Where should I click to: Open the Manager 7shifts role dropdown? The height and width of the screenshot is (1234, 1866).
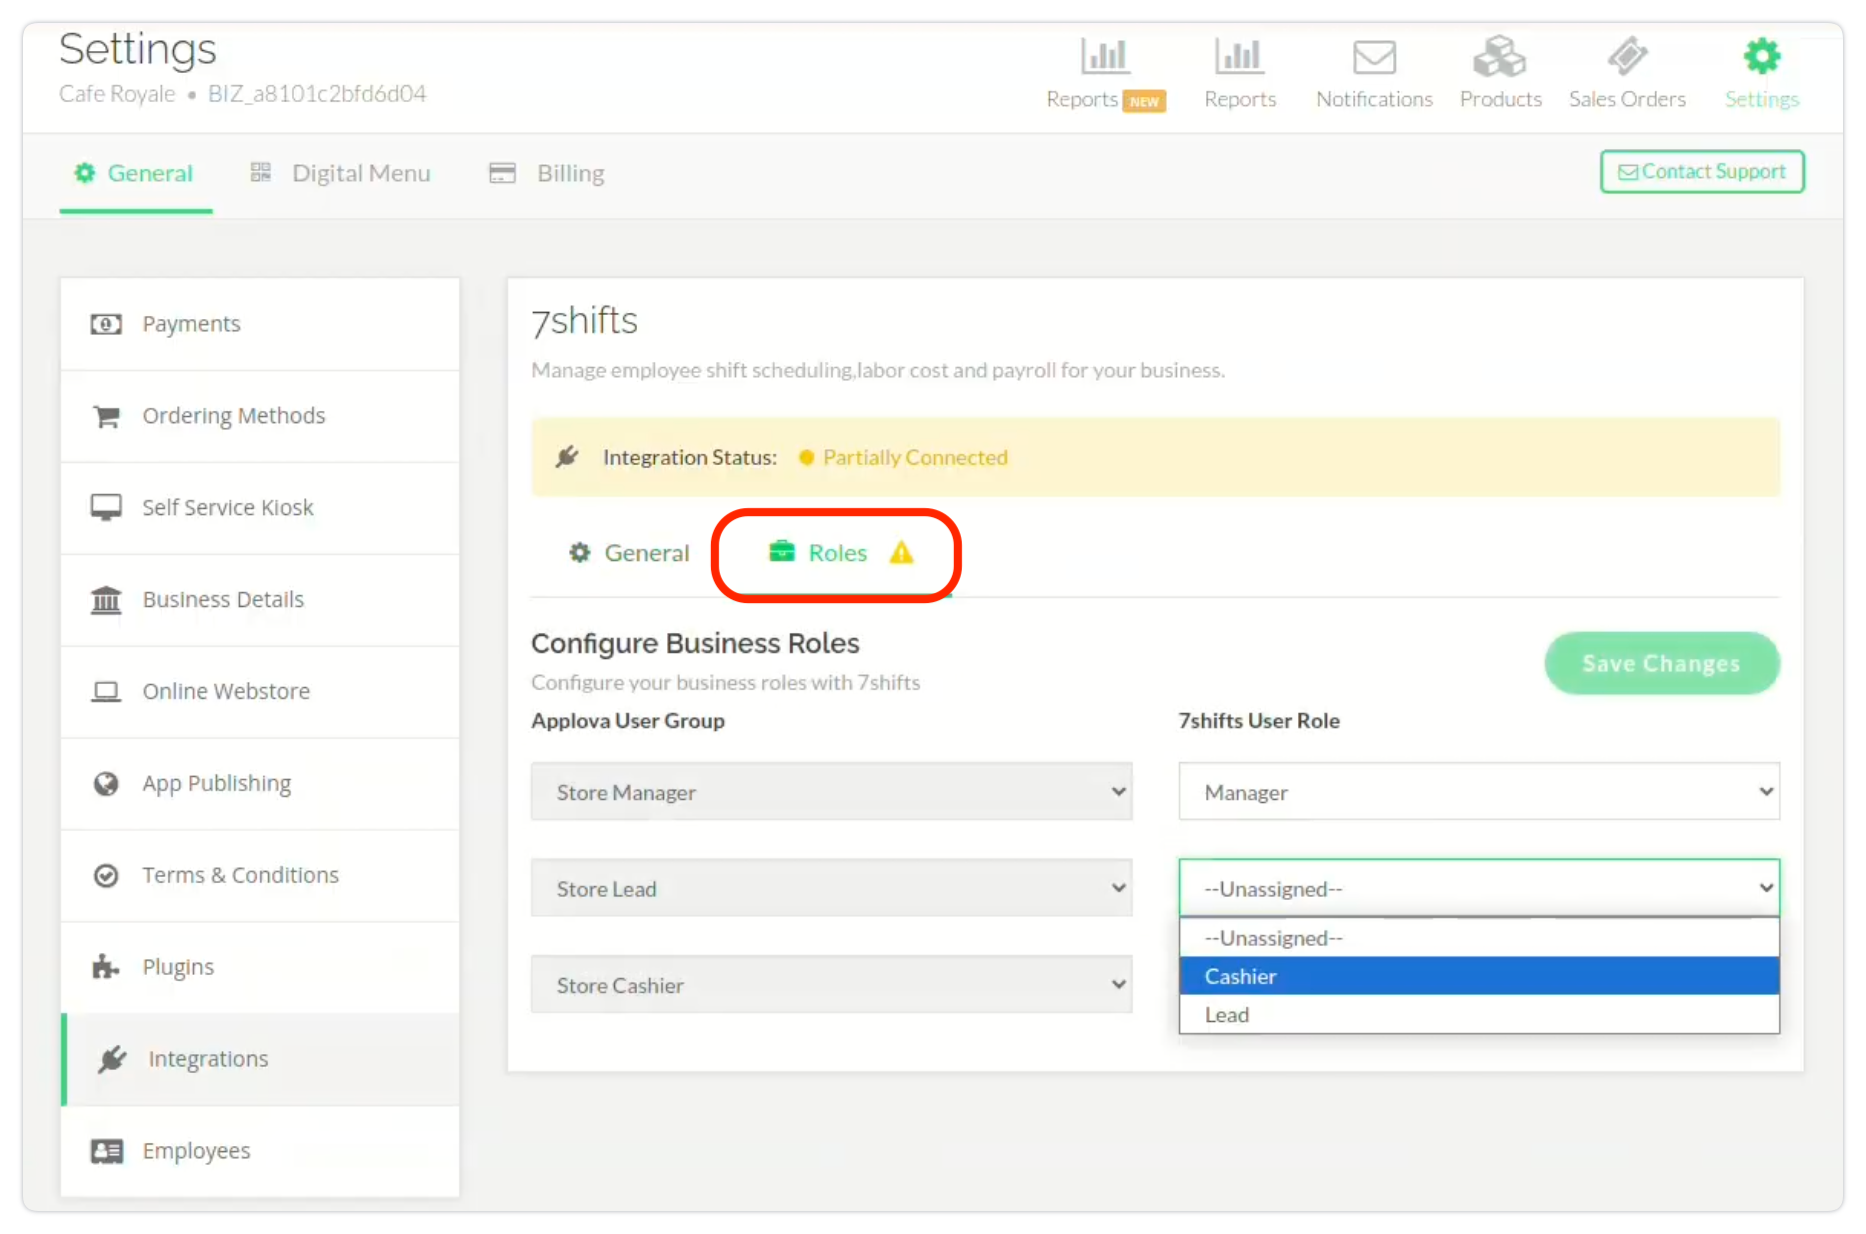(1479, 791)
